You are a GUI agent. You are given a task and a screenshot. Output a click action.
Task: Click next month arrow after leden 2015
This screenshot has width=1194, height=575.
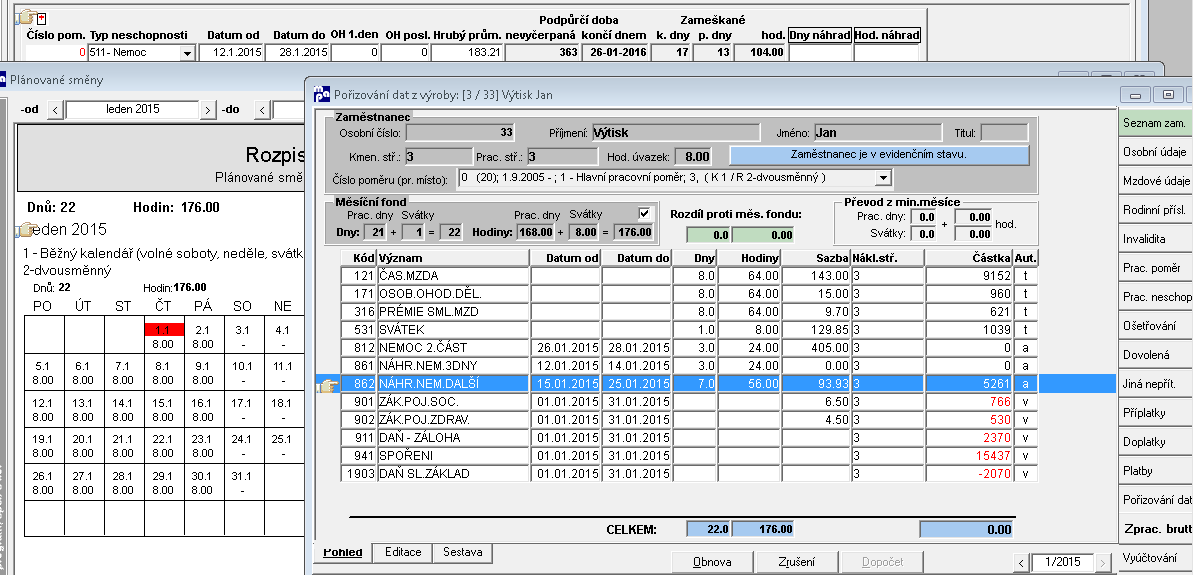[x=208, y=110]
